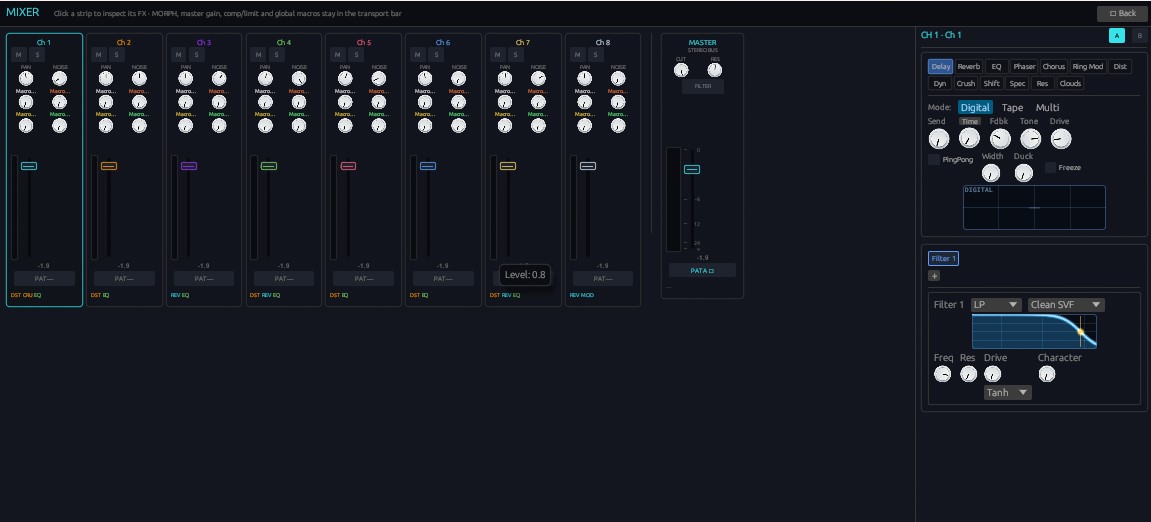Select the Filter 1 tab
This screenshot has width=1151, height=522.
pyautogui.click(x=943, y=258)
